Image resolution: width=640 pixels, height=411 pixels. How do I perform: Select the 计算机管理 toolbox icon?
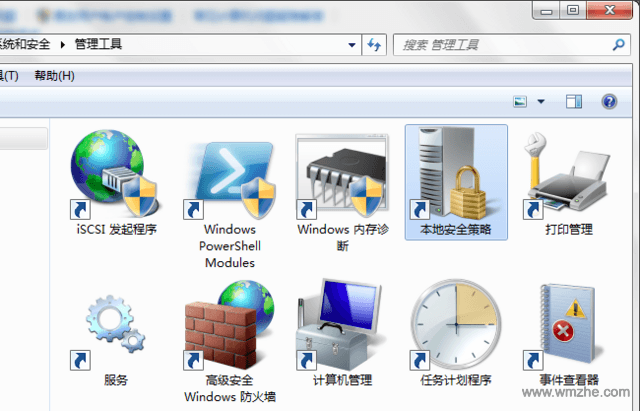(342, 324)
